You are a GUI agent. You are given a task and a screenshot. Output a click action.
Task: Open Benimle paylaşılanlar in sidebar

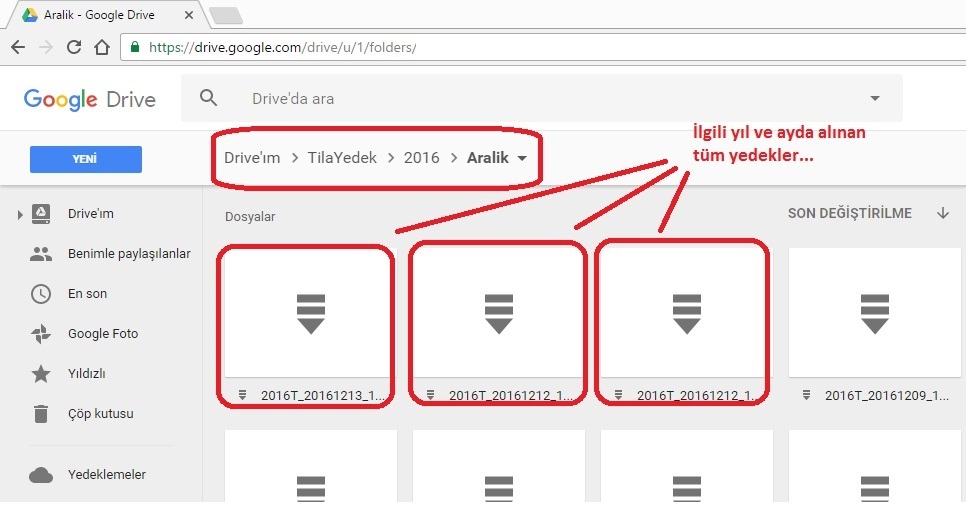(129, 254)
